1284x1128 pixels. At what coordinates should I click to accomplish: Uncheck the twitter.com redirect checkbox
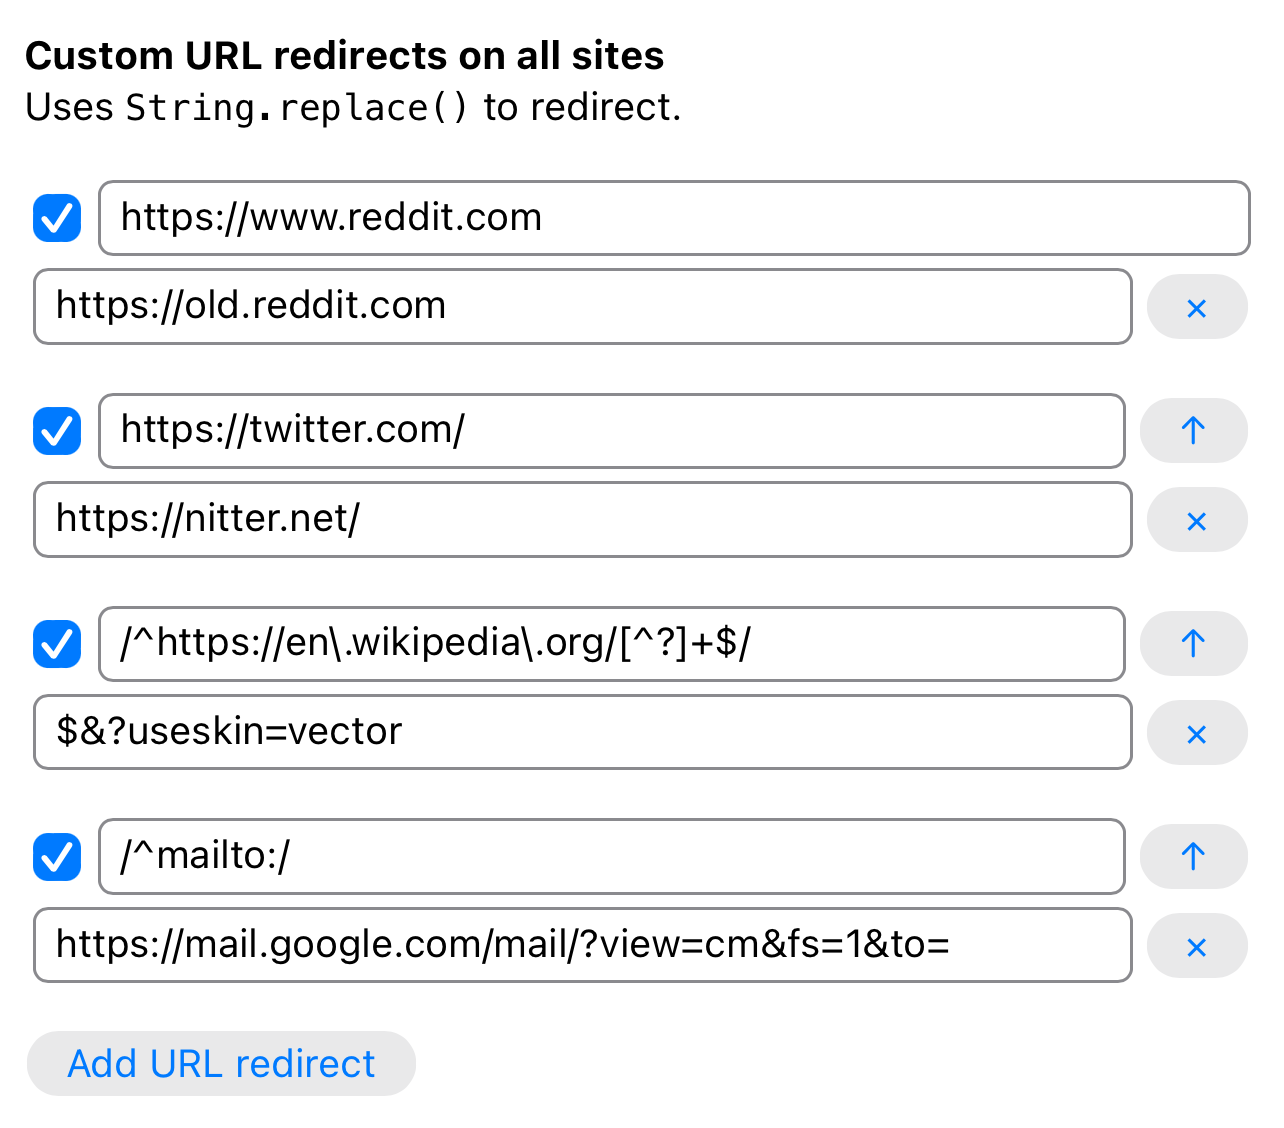(x=57, y=431)
